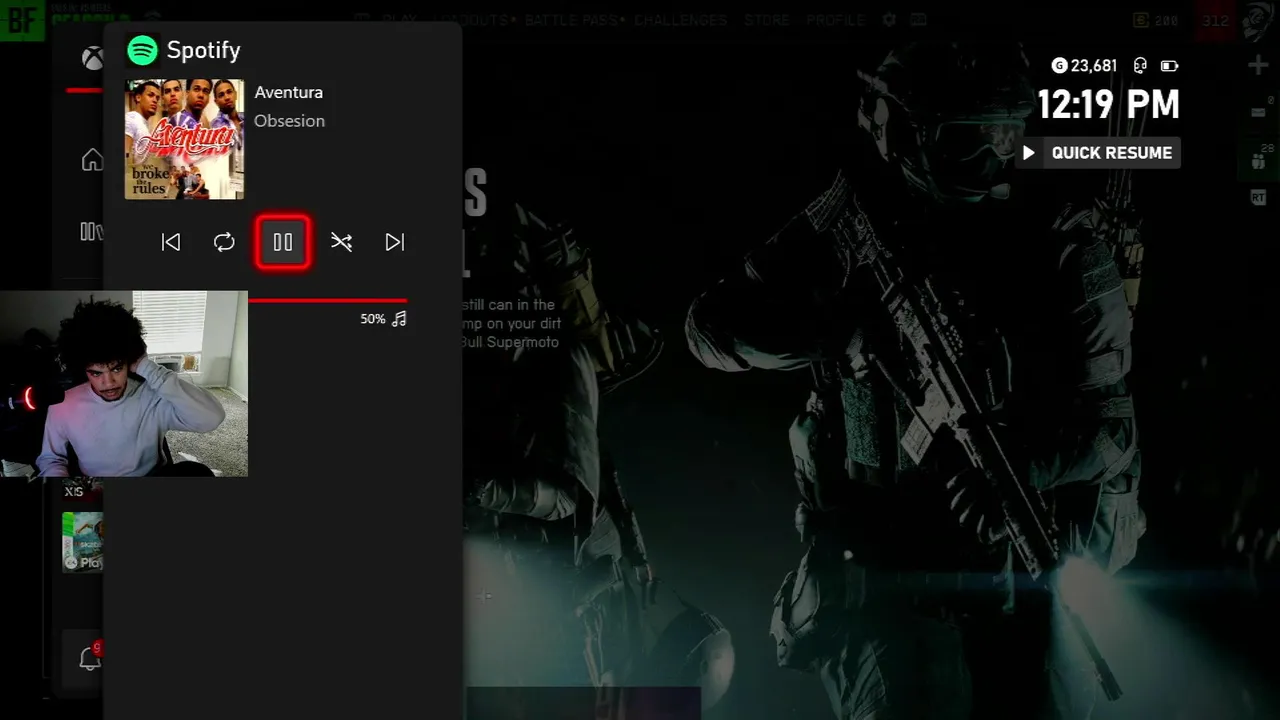
Task: Toggle shuffle in Spotify
Action: tap(342, 242)
